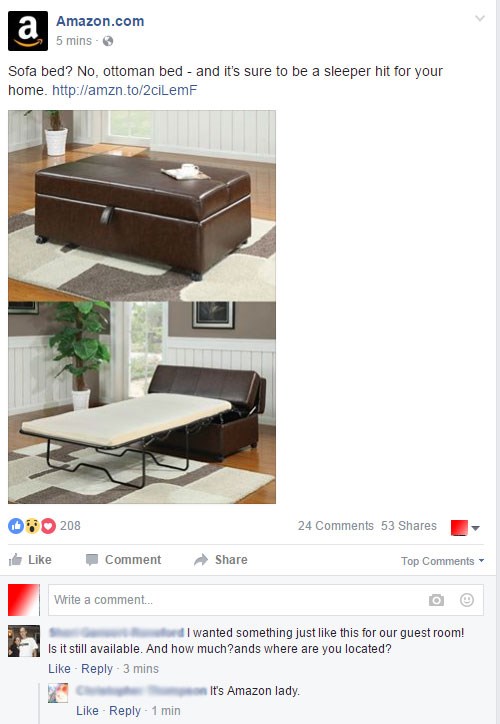Open the Amazon.com page name link
Screen dimensions: 500x724
[x=100, y=21]
